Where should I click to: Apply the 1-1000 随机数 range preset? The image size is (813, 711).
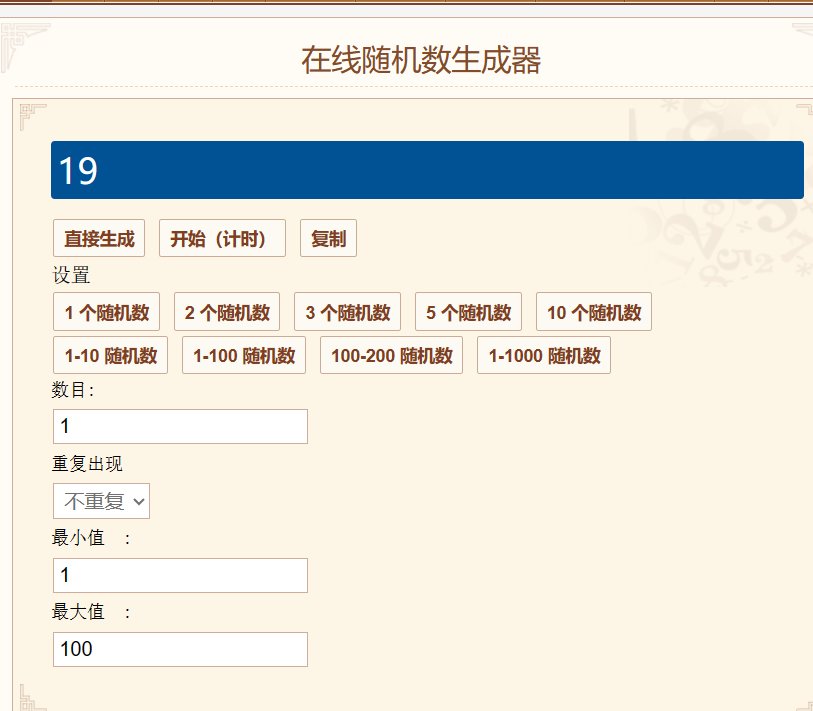click(x=544, y=355)
